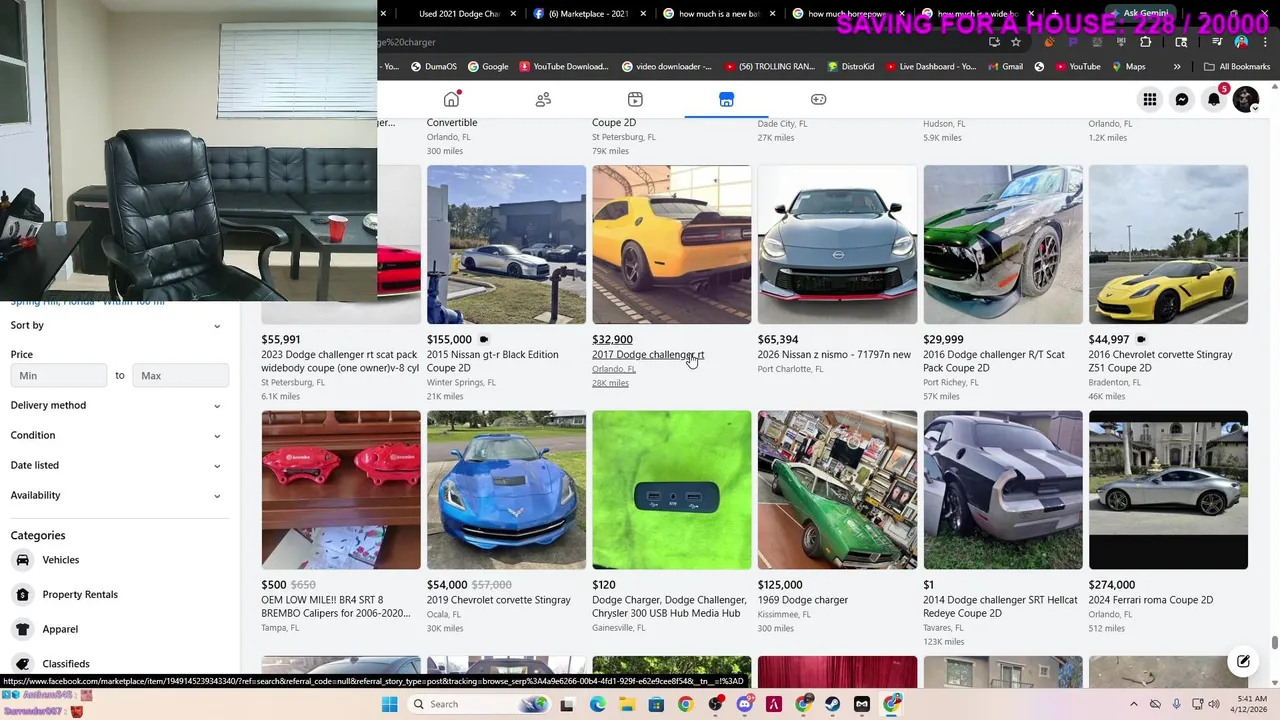
Task: Click inside the Min price field
Action: click(59, 375)
